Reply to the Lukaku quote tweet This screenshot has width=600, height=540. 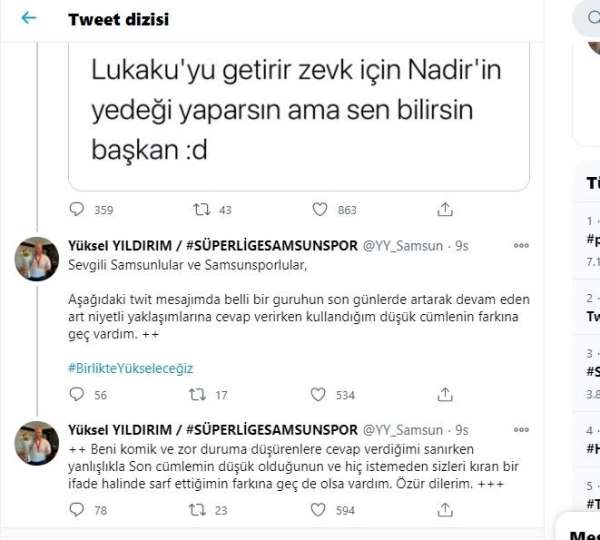[x=78, y=209]
